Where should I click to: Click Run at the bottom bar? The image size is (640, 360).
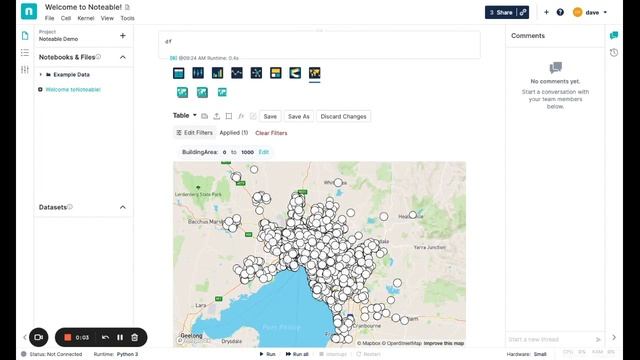[268, 354]
